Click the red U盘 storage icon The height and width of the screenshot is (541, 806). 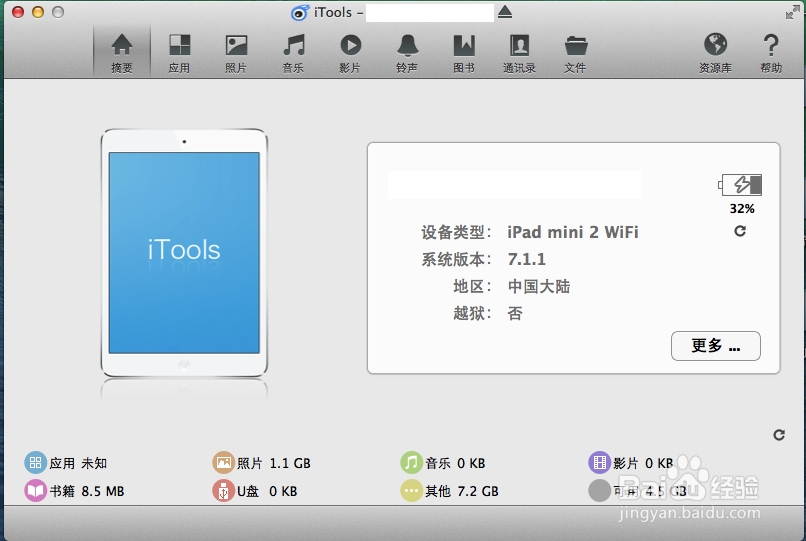coord(223,491)
